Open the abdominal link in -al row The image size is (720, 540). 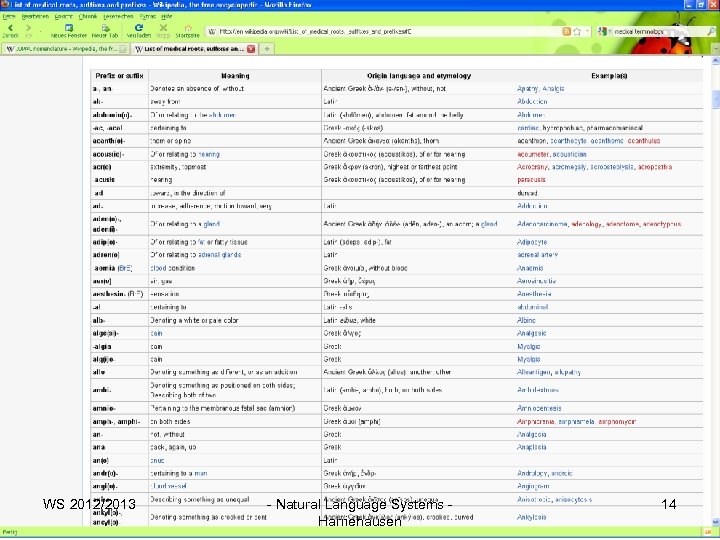533,307
